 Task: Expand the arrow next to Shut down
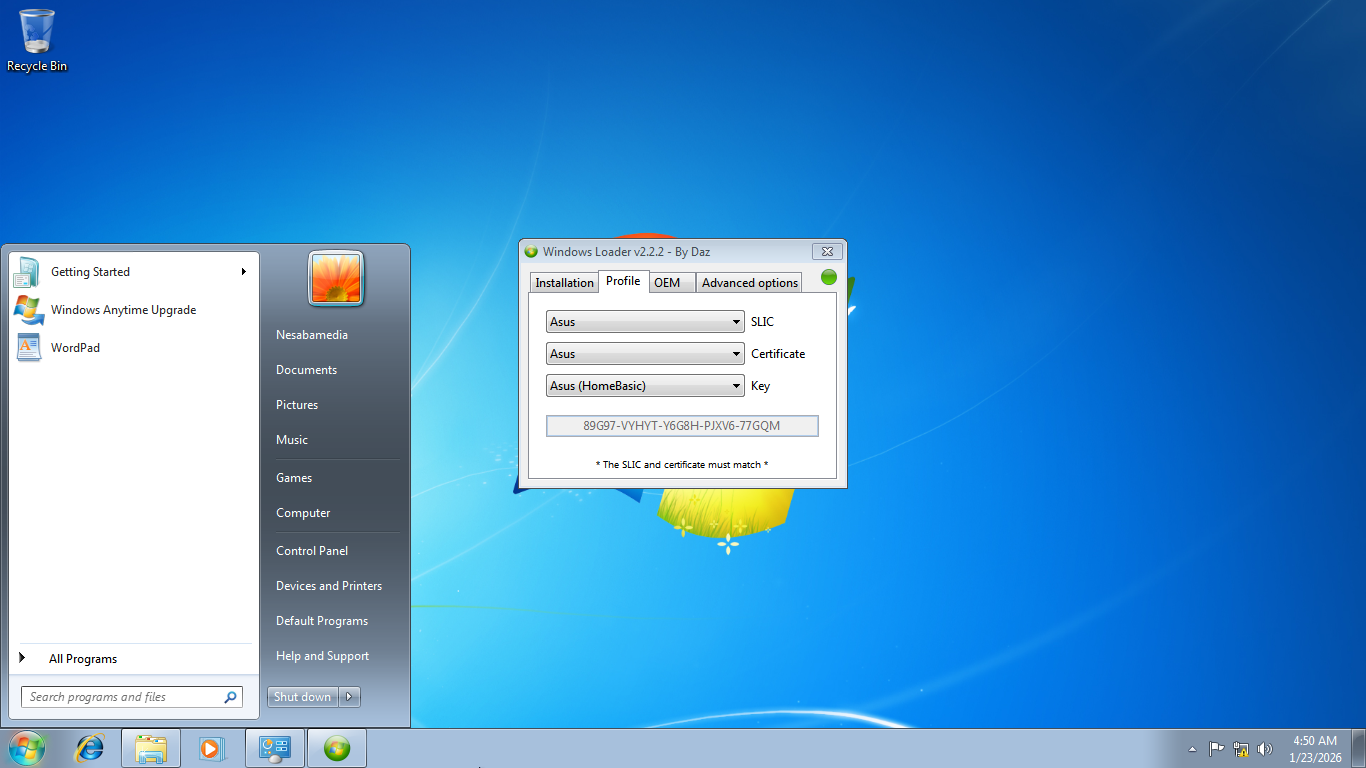349,697
